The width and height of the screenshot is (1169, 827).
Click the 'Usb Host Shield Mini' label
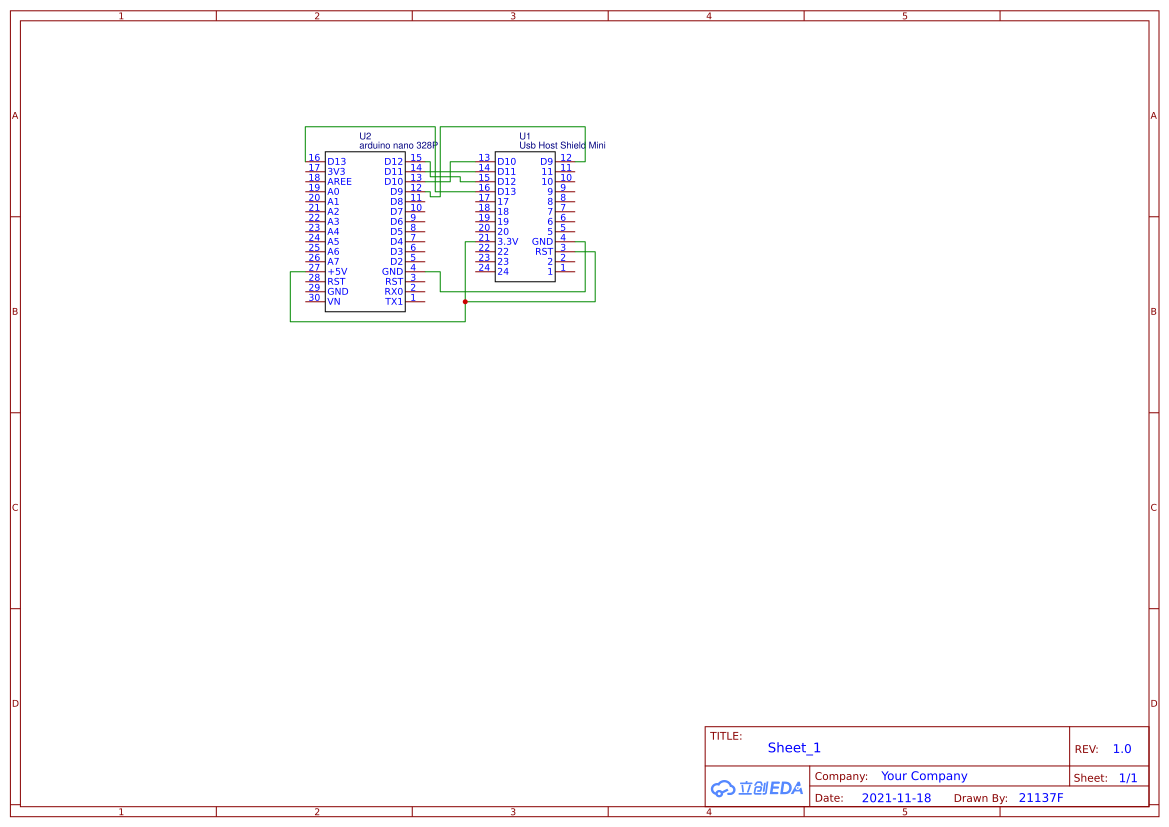click(562, 145)
